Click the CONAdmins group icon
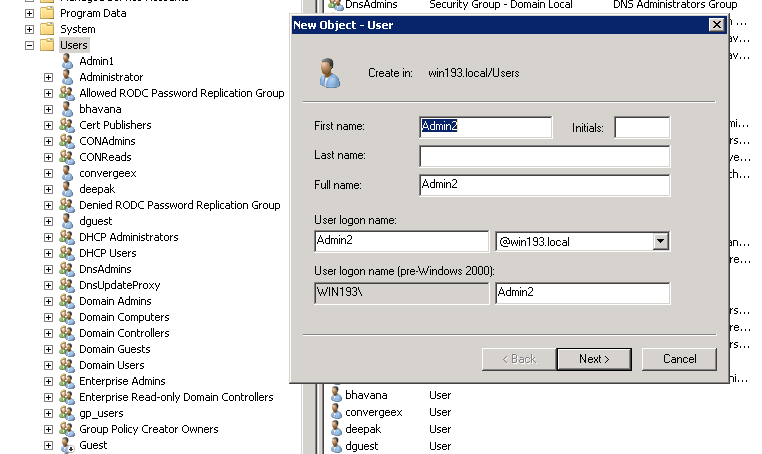762x454 pixels. pyautogui.click(x=67, y=141)
